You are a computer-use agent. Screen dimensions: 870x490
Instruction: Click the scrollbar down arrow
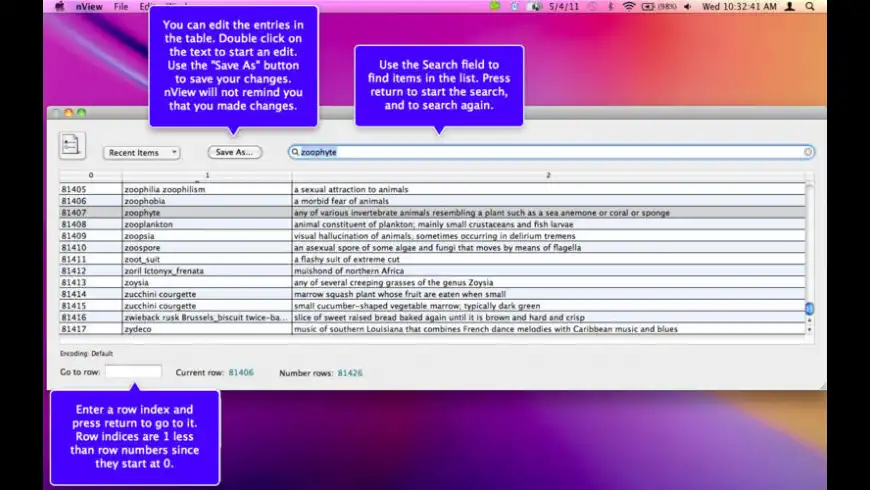810,330
